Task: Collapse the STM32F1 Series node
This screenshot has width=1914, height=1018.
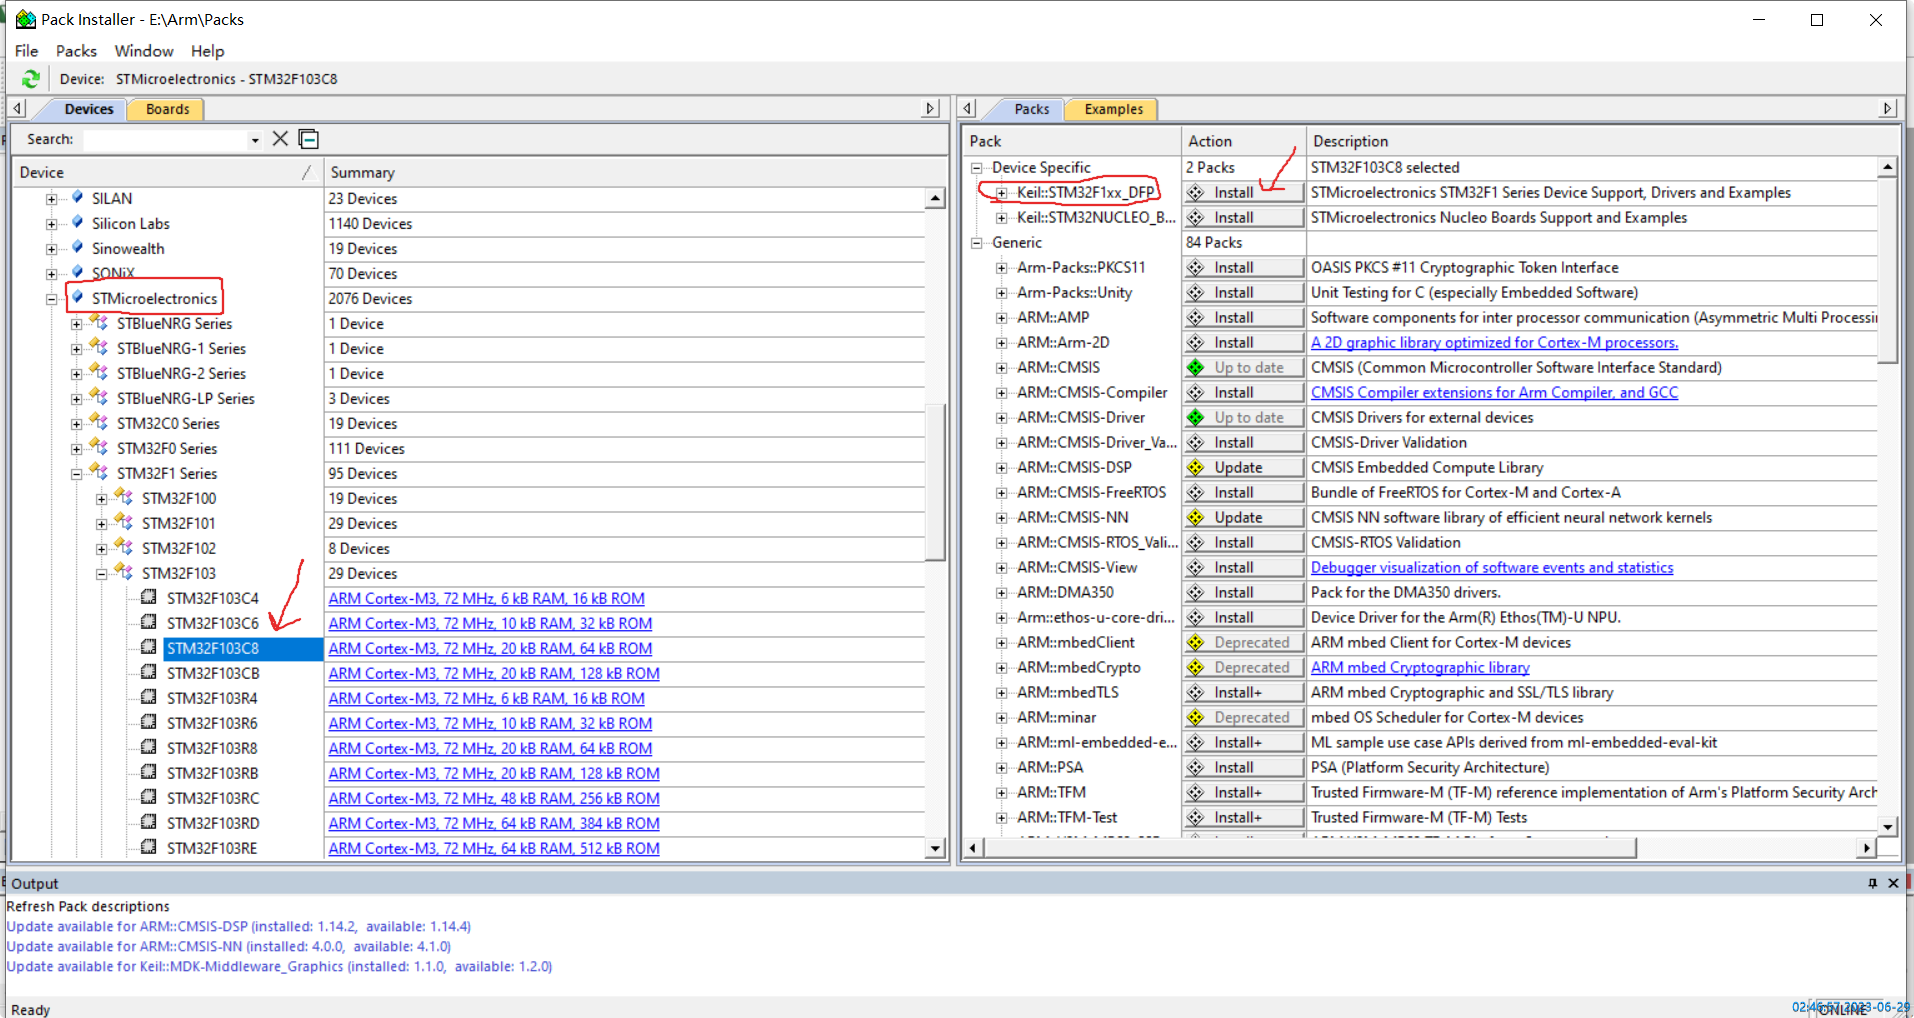Action: 77,474
